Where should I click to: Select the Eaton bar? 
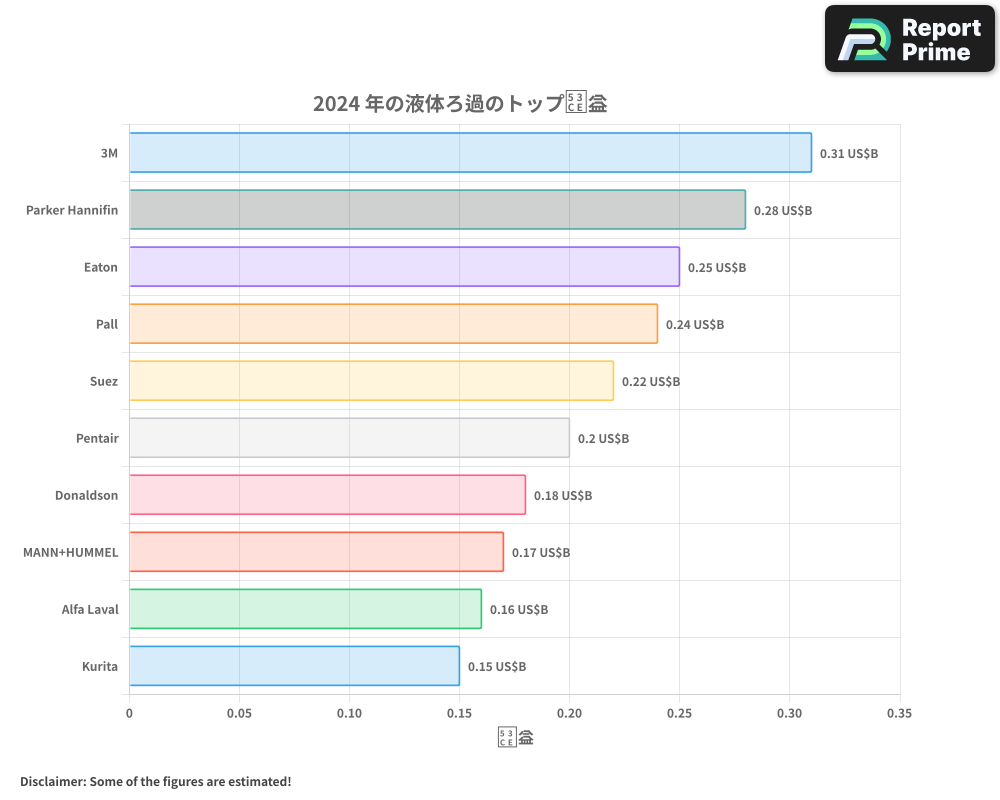(400, 267)
